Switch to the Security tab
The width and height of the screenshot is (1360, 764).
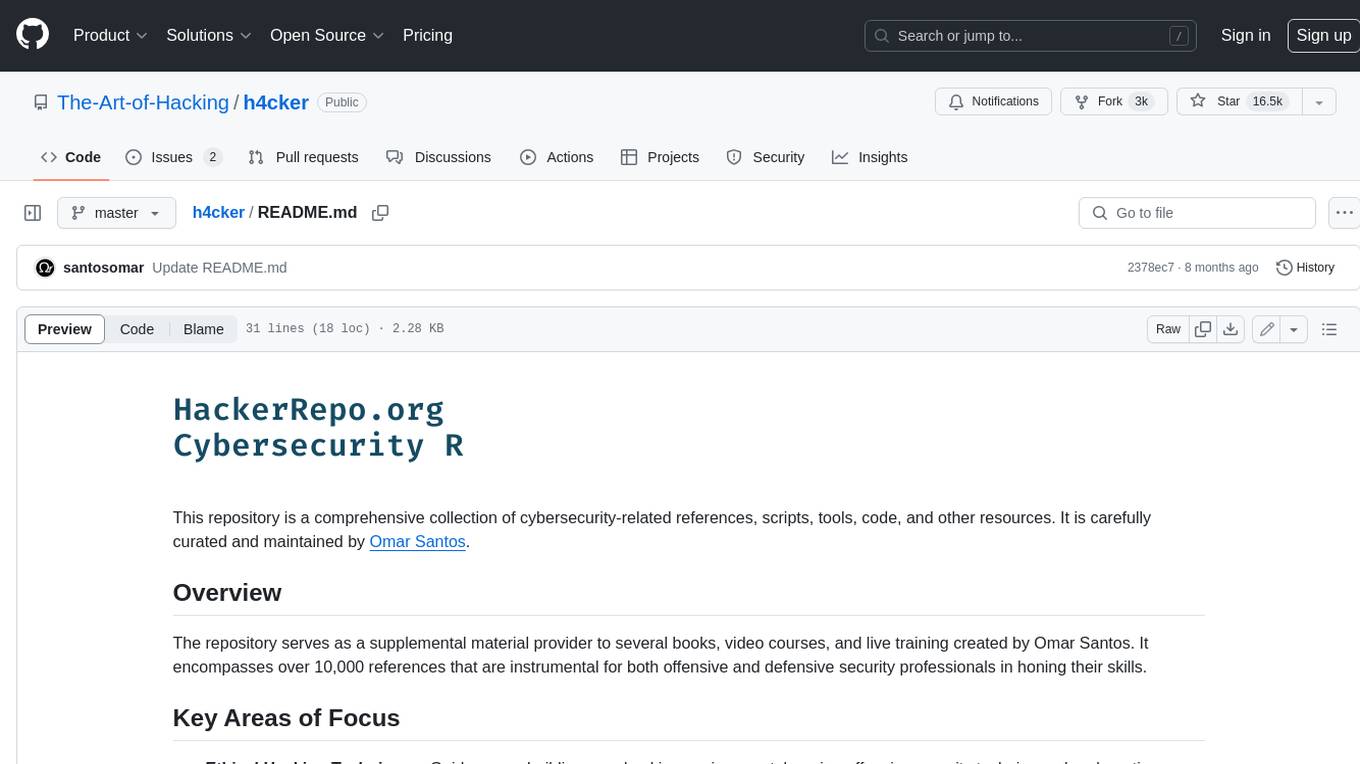(x=765, y=157)
